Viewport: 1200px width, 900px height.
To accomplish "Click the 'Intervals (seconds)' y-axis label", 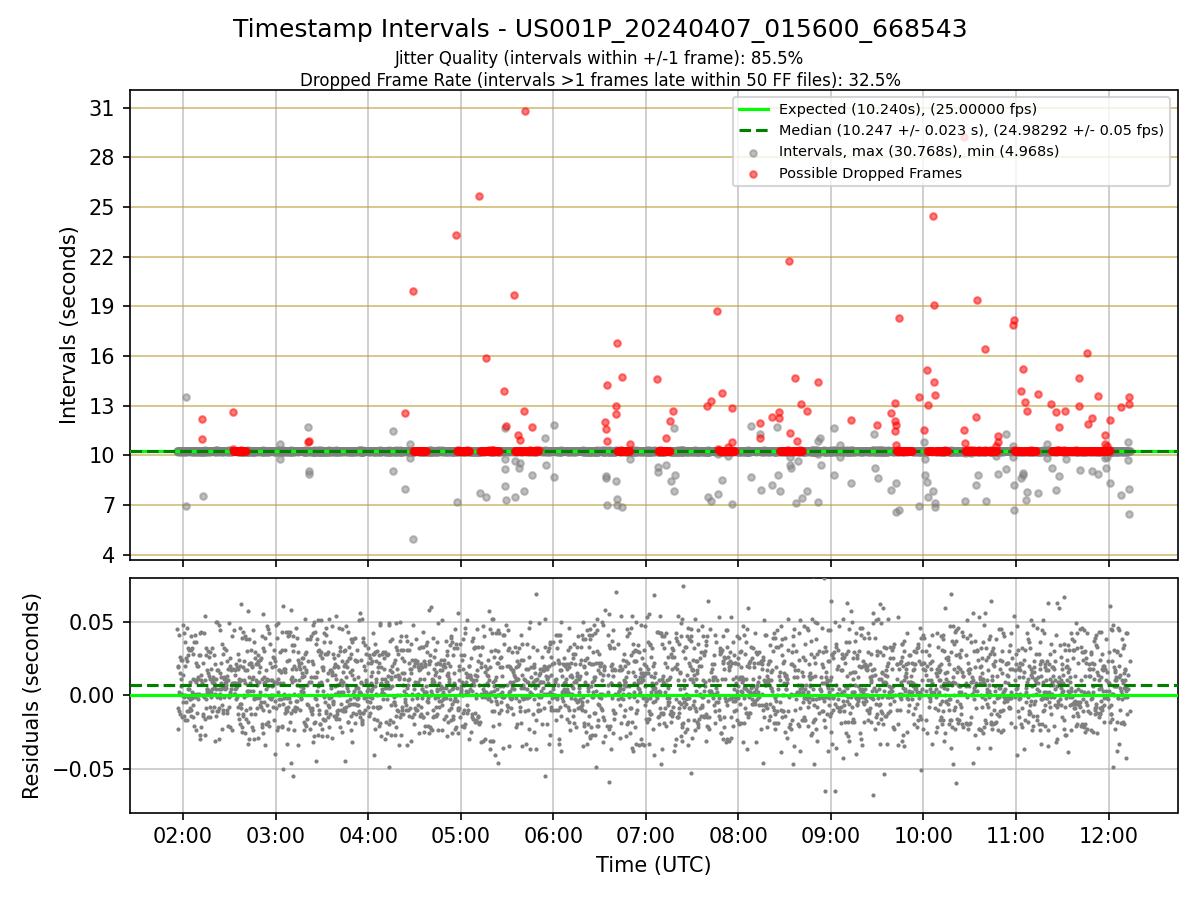I will click(68, 325).
